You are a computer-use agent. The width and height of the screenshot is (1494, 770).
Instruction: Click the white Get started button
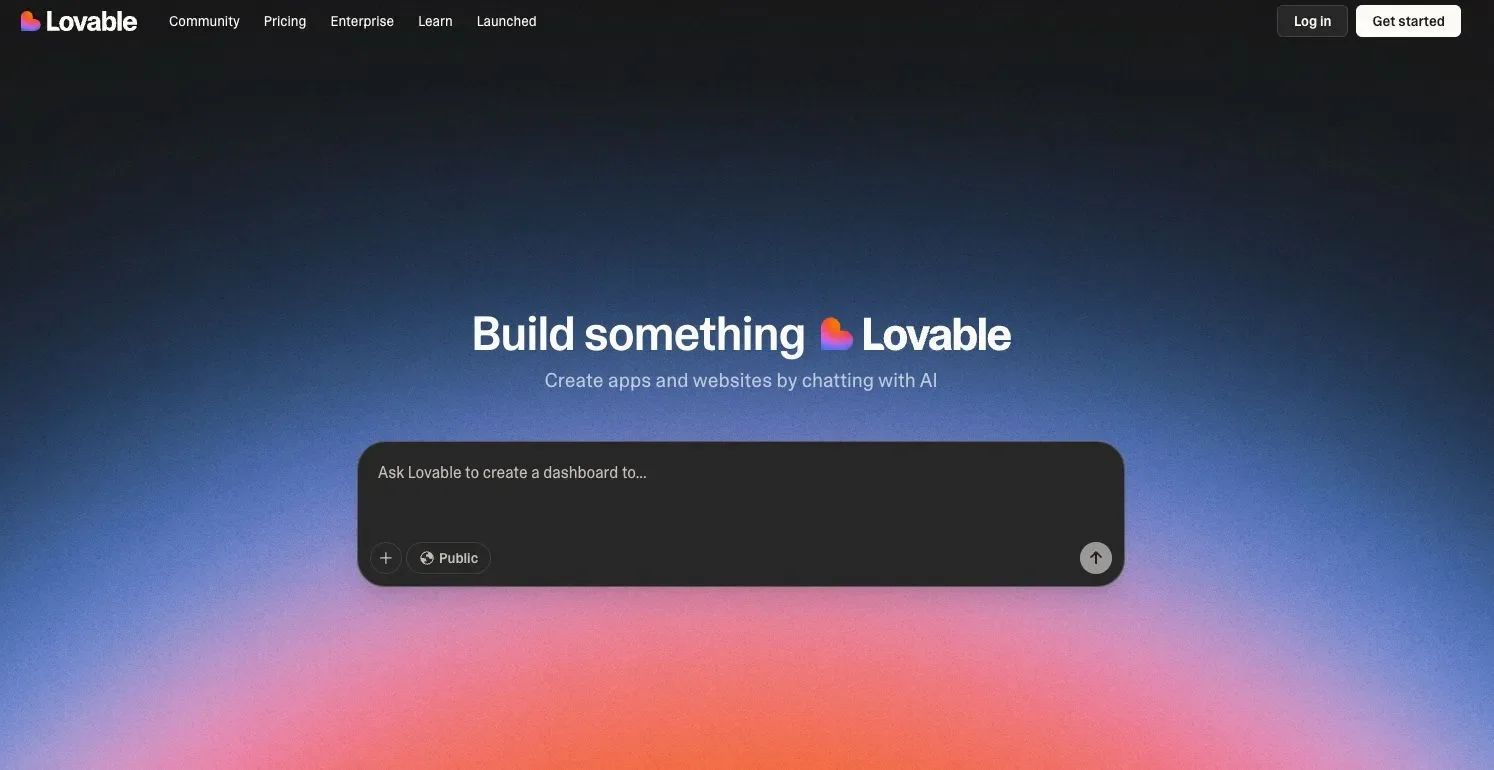[x=1408, y=21]
